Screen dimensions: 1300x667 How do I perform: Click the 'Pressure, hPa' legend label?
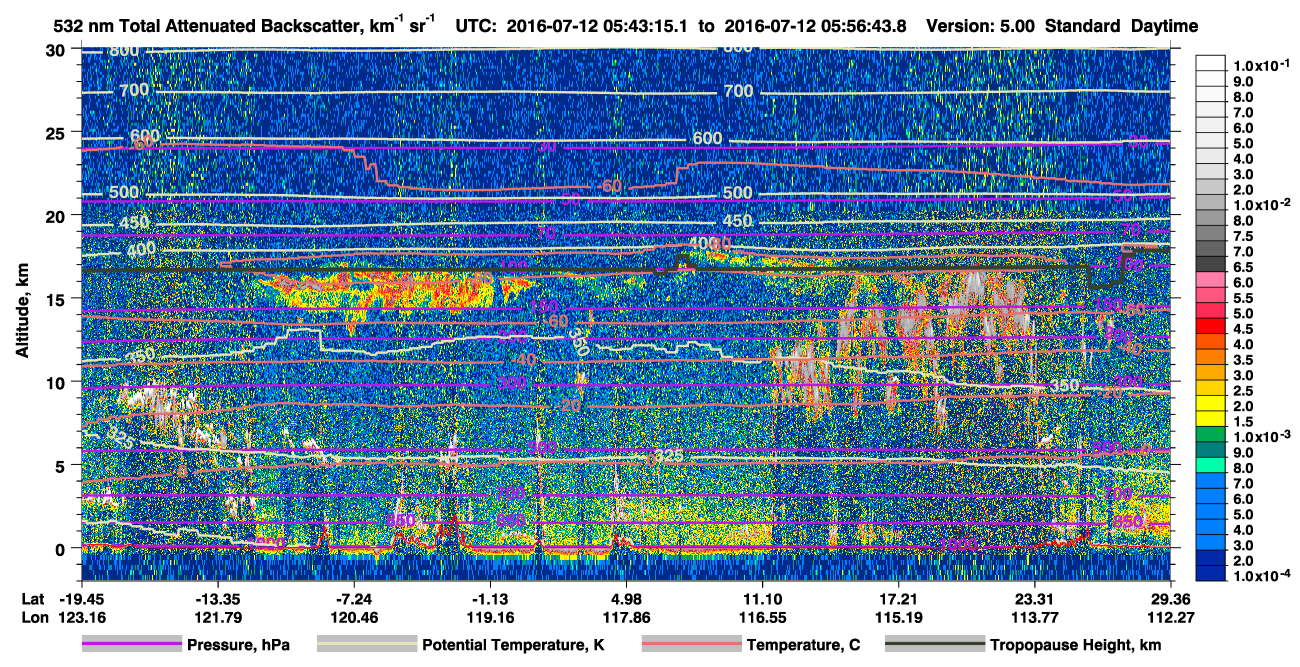(x=239, y=646)
